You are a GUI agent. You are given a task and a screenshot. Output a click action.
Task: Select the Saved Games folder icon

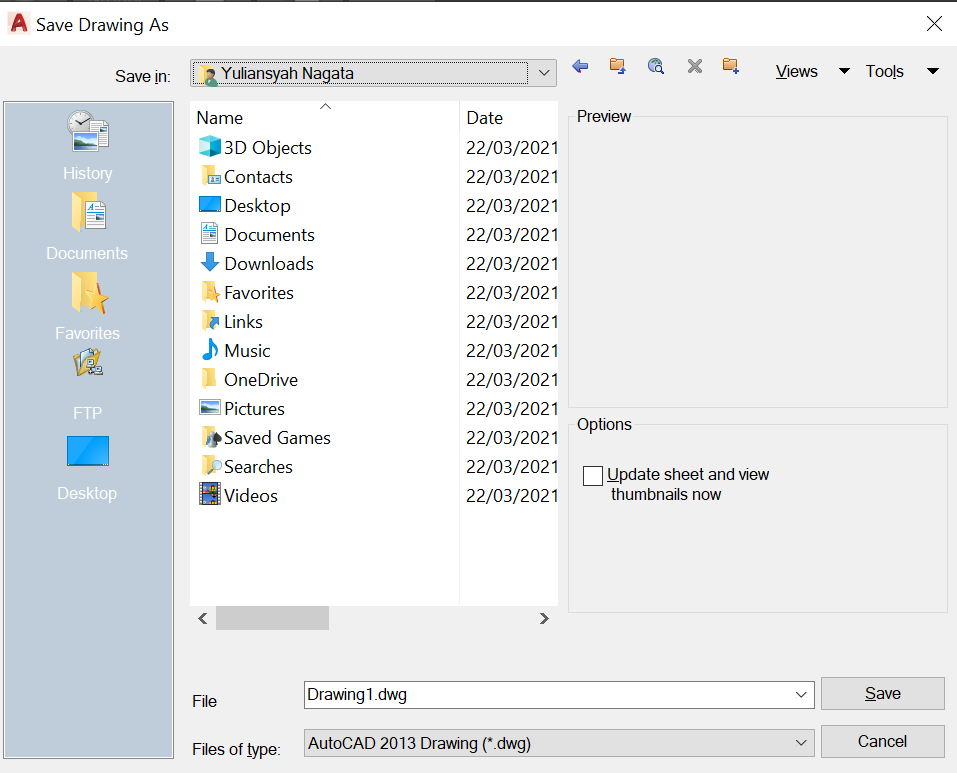coord(211,437)
